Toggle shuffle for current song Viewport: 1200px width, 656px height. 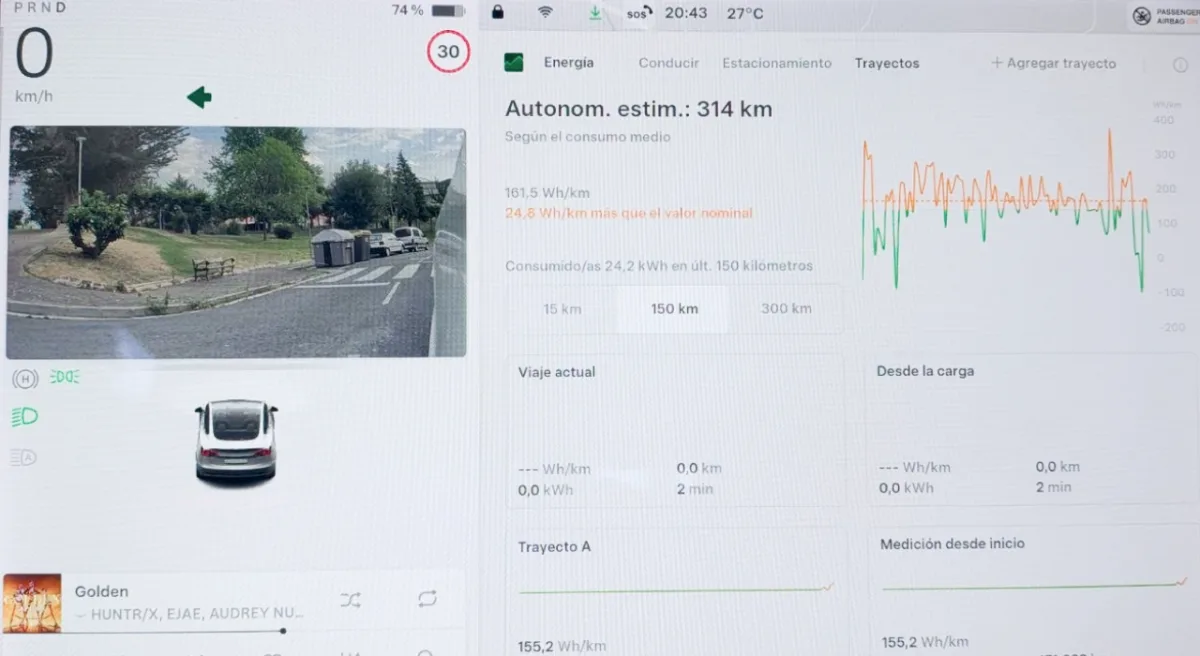click(350, 599)
